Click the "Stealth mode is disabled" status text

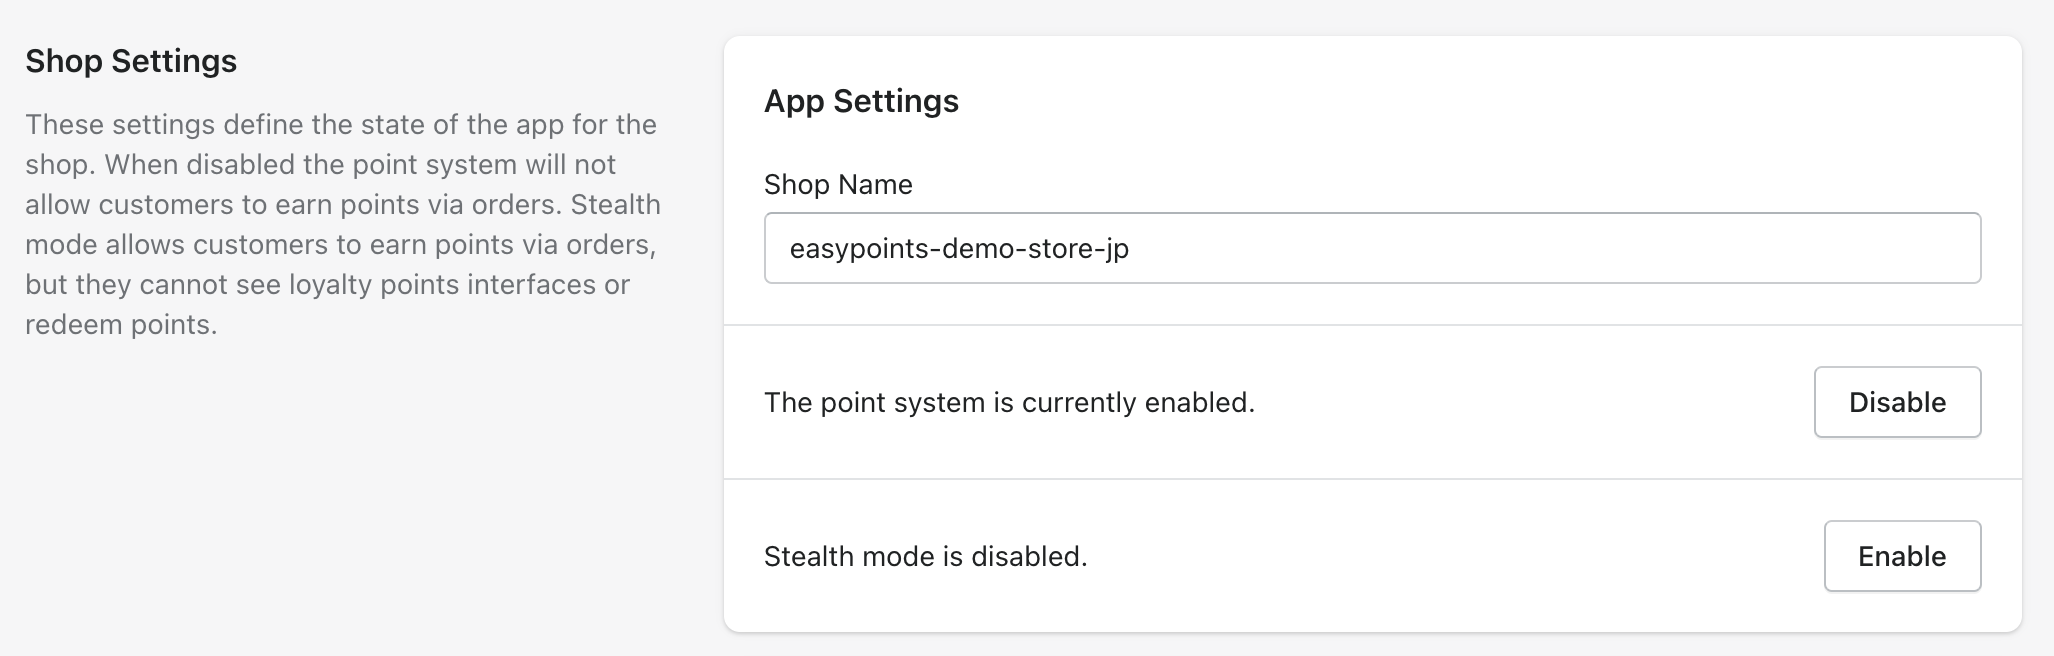pos(925,556)
